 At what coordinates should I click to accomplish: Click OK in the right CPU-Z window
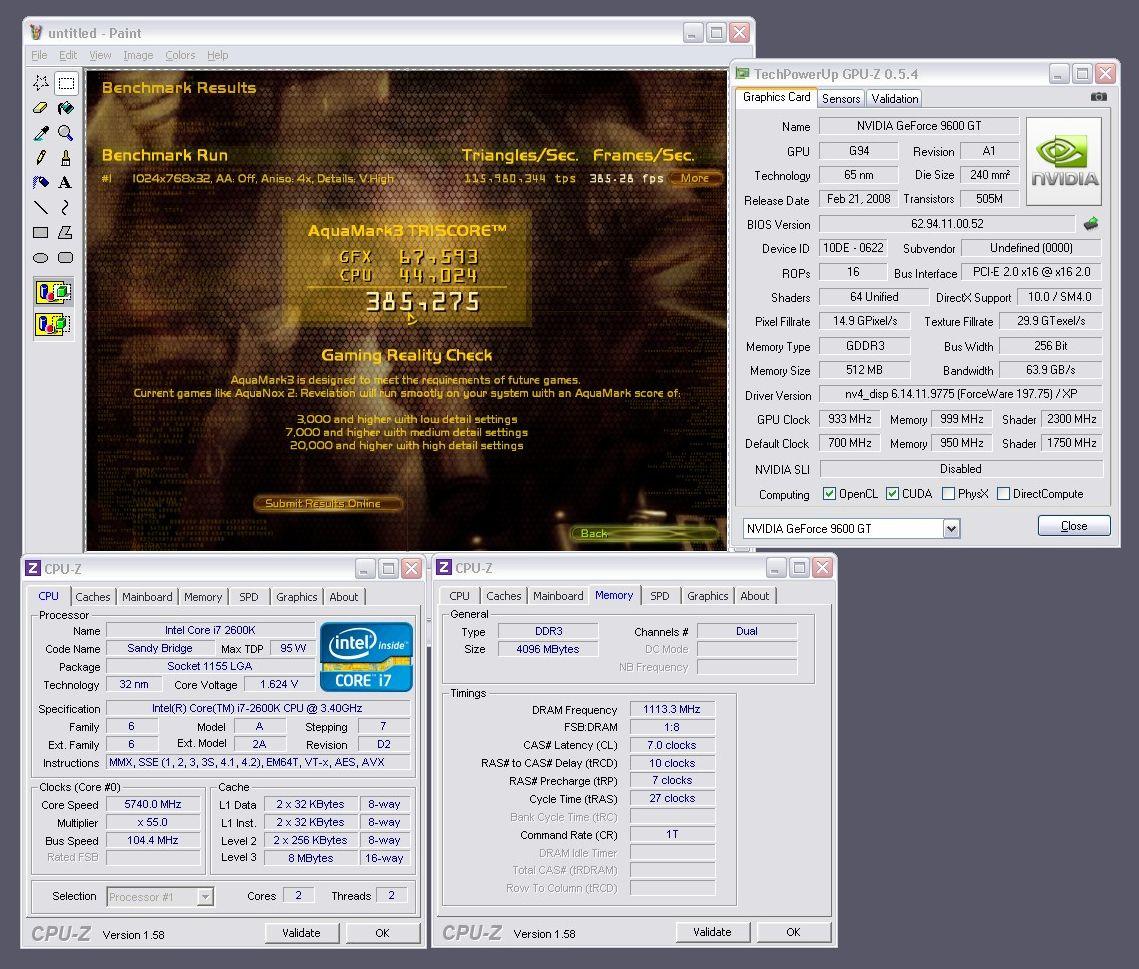(793, 932)
